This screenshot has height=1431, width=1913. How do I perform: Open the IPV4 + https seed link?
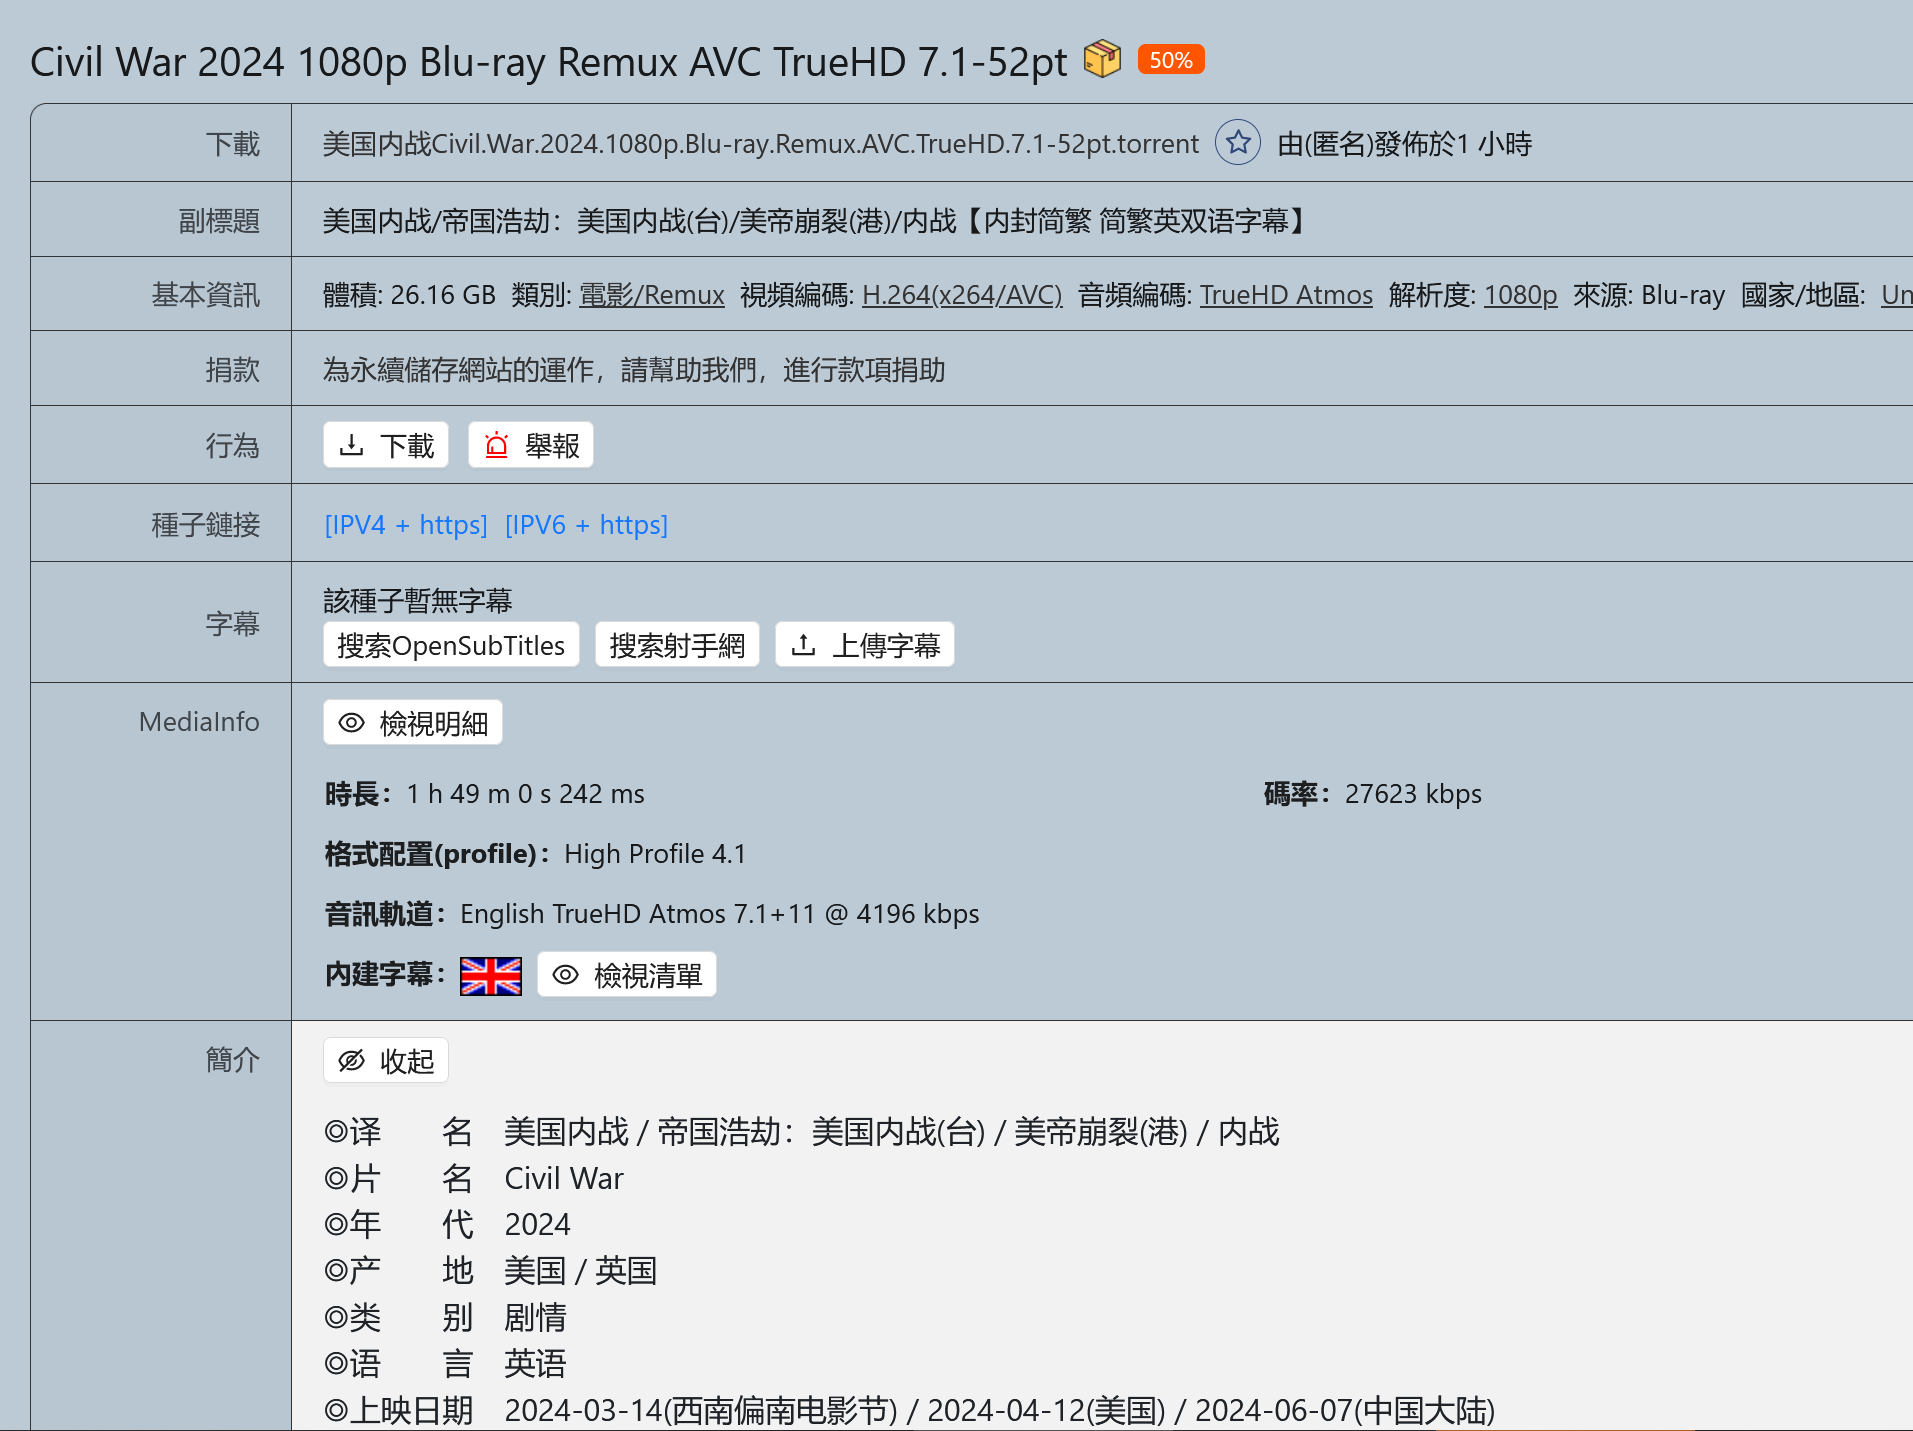coord(406,525)
